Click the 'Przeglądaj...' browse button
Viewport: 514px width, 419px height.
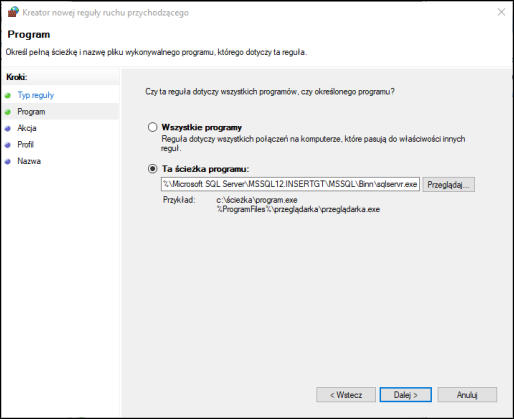pyautogui.click(x=448, y=184)
